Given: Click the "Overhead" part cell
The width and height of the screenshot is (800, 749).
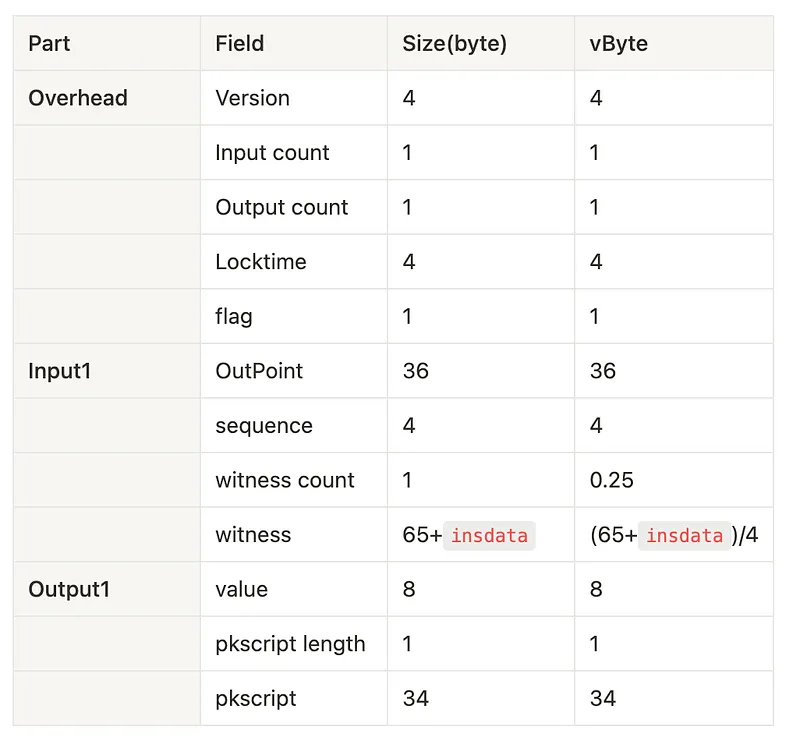Looking at the screenshot, I should pyautogui.click(x=78, y=98).
